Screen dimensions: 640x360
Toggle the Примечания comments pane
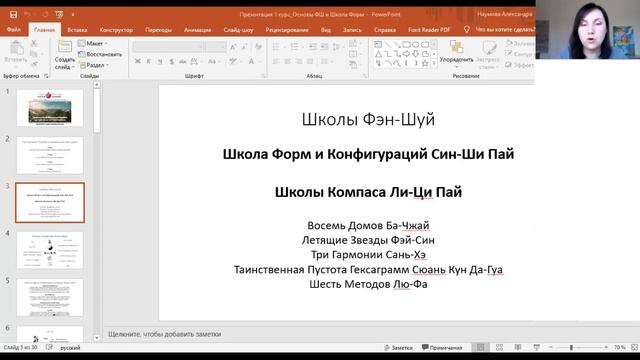442,348
